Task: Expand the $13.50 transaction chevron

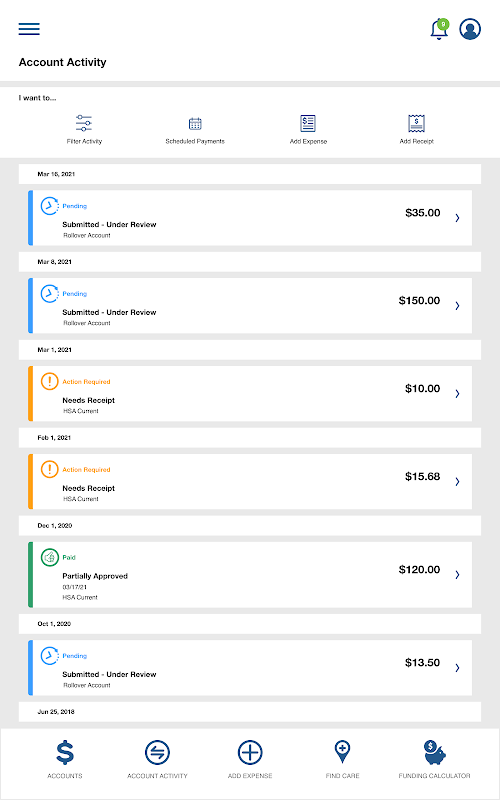Action: (x=457, y=668)
